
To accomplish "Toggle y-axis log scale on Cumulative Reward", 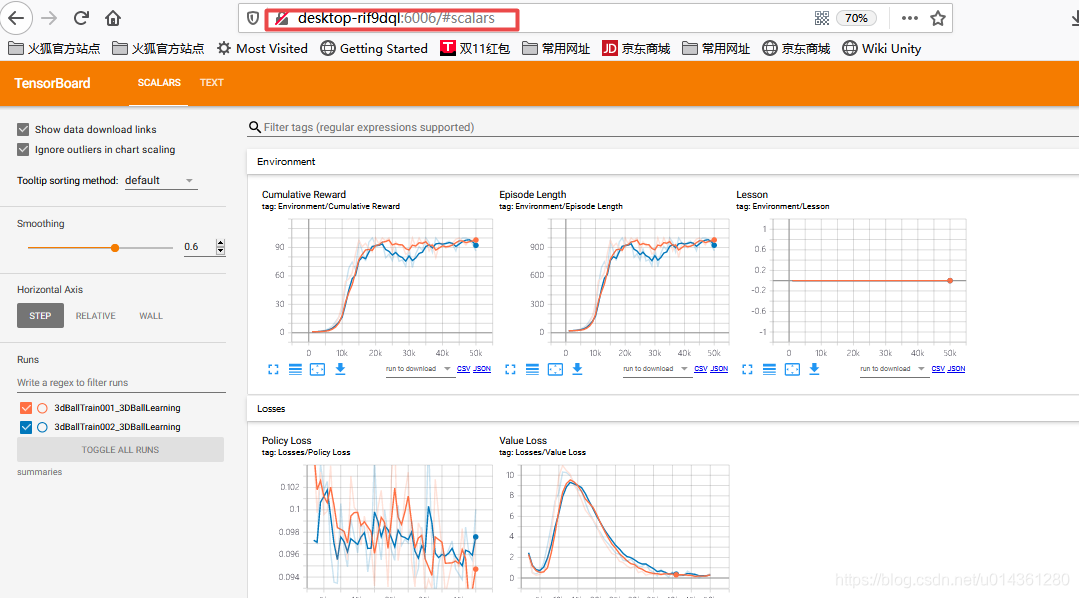I will pos(295,370).
